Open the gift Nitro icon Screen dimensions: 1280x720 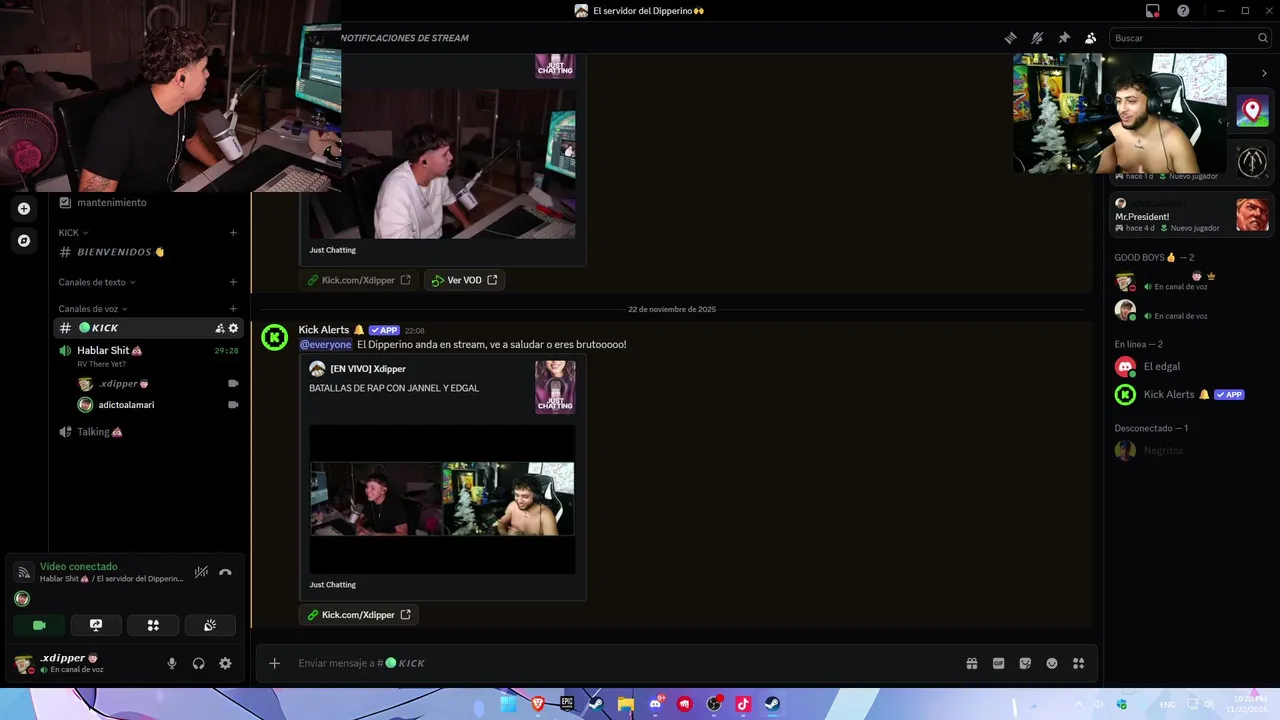coord(971,663)
